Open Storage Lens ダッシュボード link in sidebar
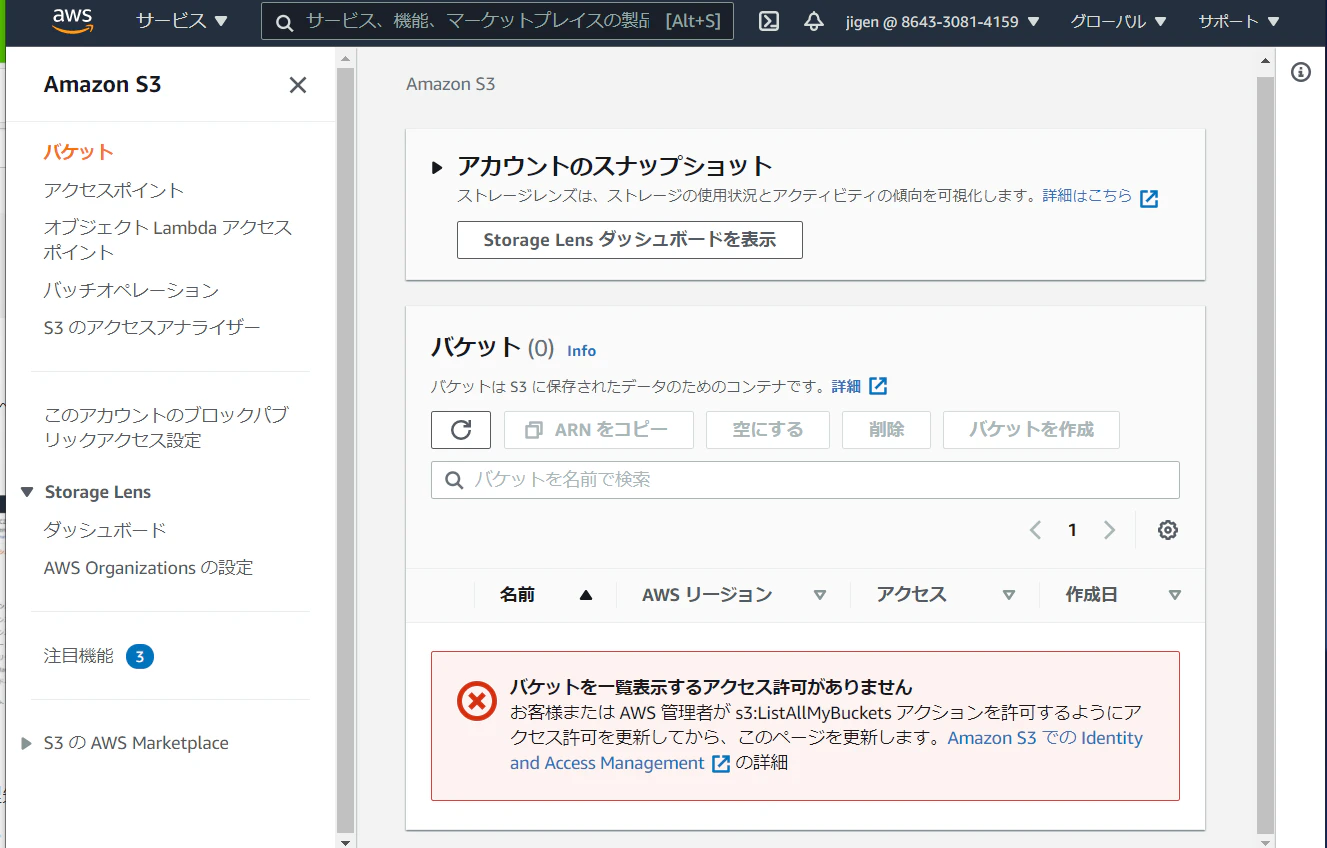This screenshot has width=1327, height=848. point(105,530)
